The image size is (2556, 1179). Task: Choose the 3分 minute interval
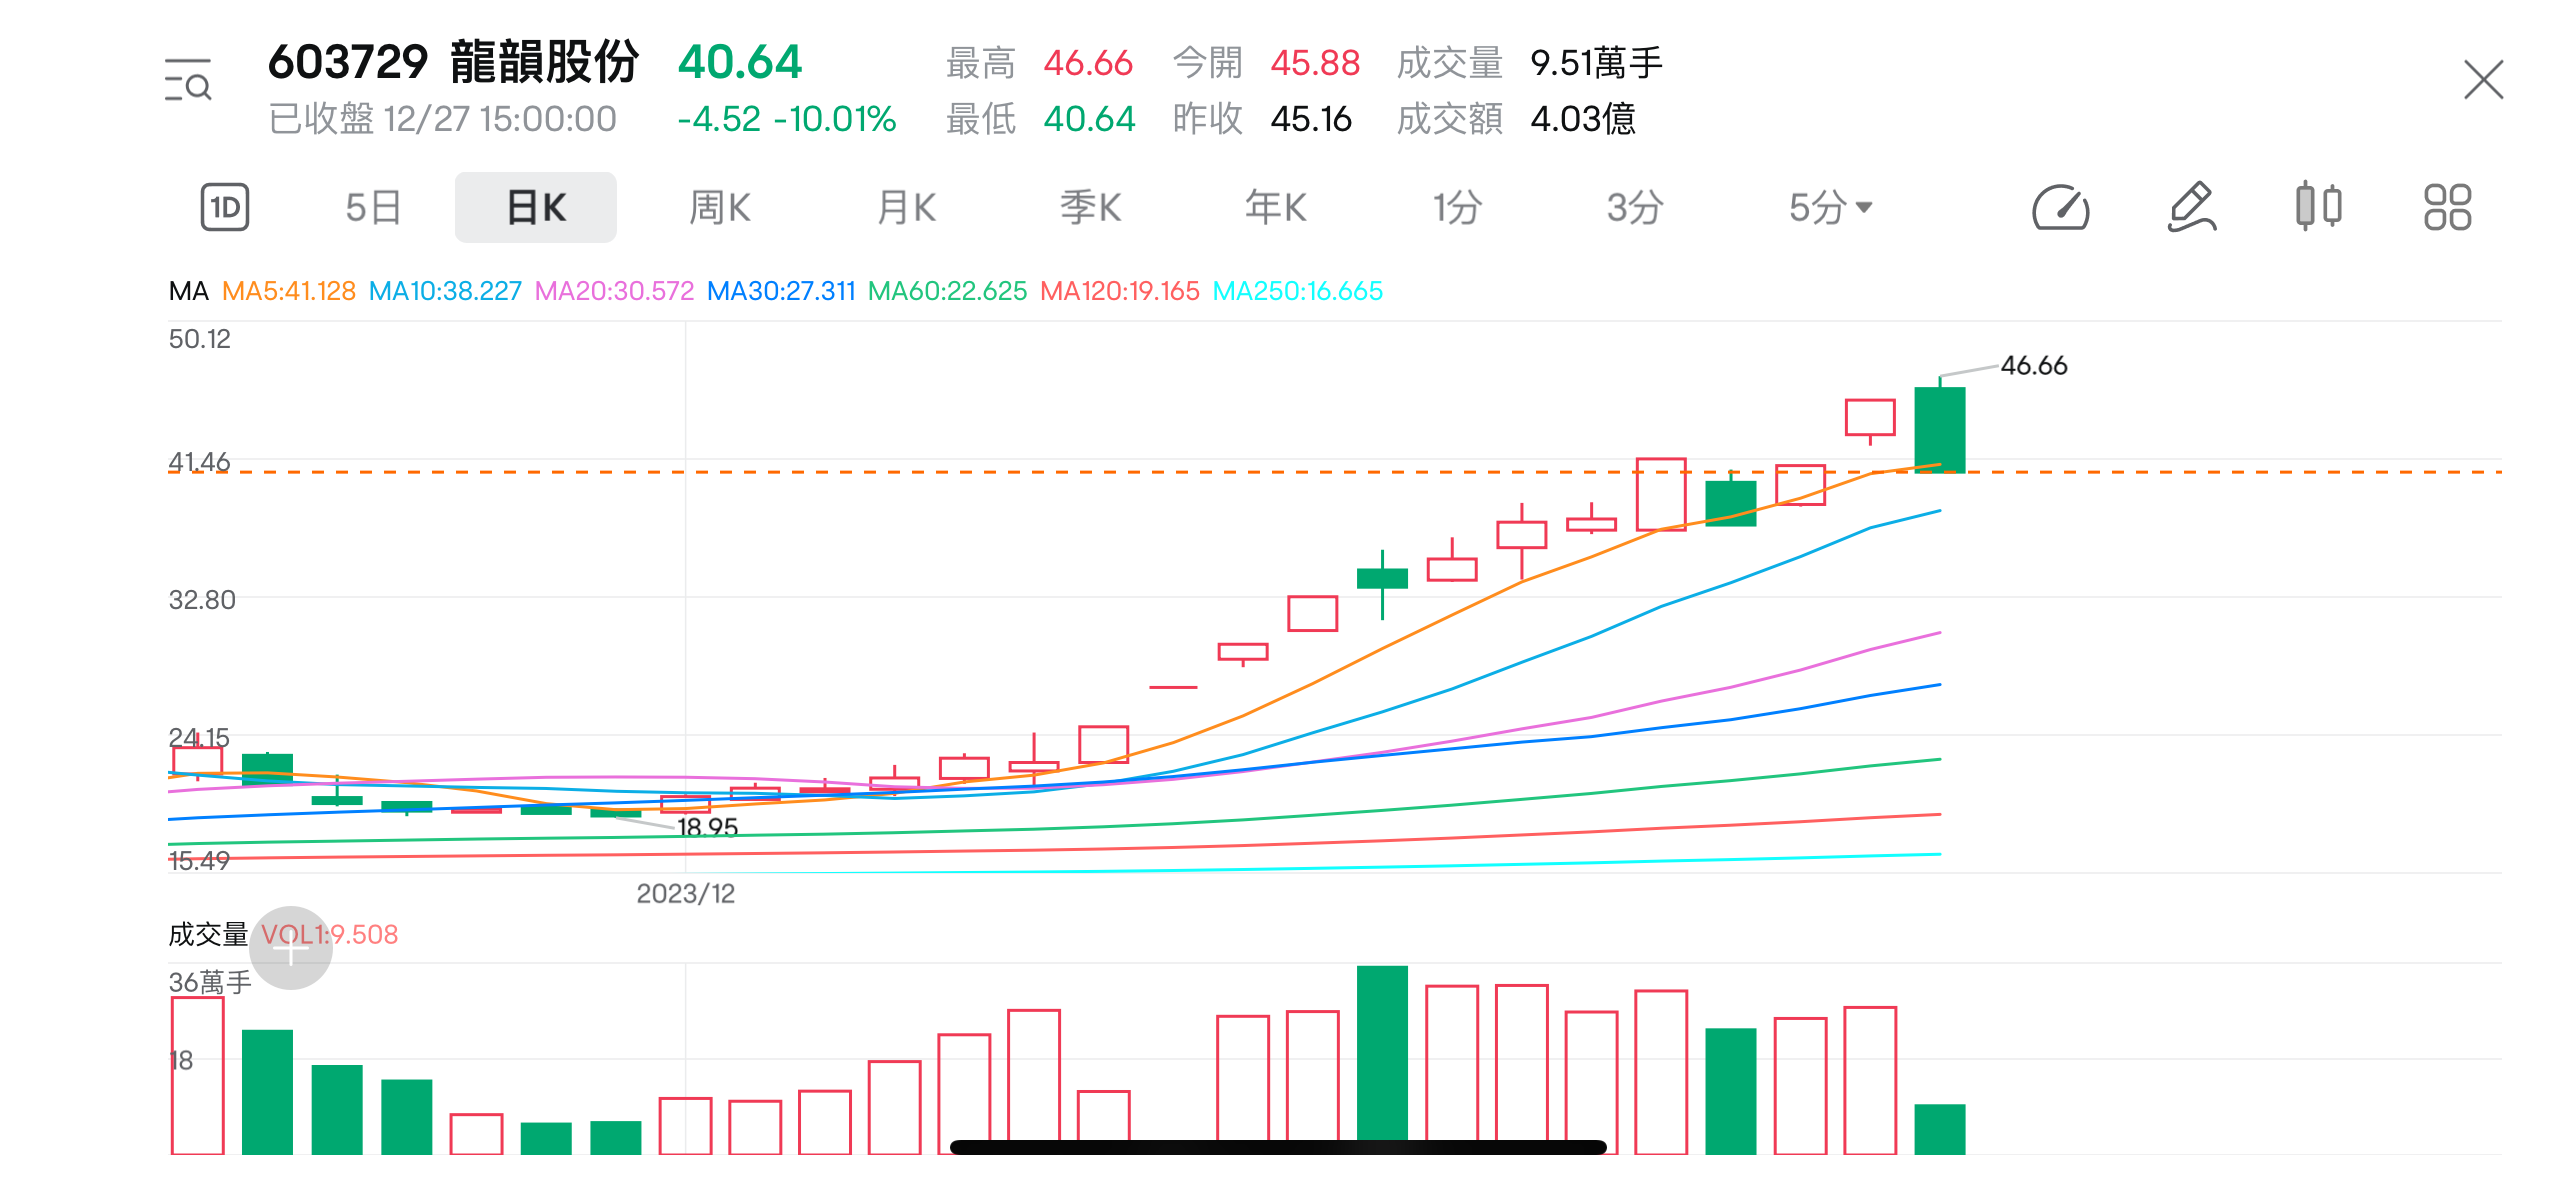pos(1635,208)
